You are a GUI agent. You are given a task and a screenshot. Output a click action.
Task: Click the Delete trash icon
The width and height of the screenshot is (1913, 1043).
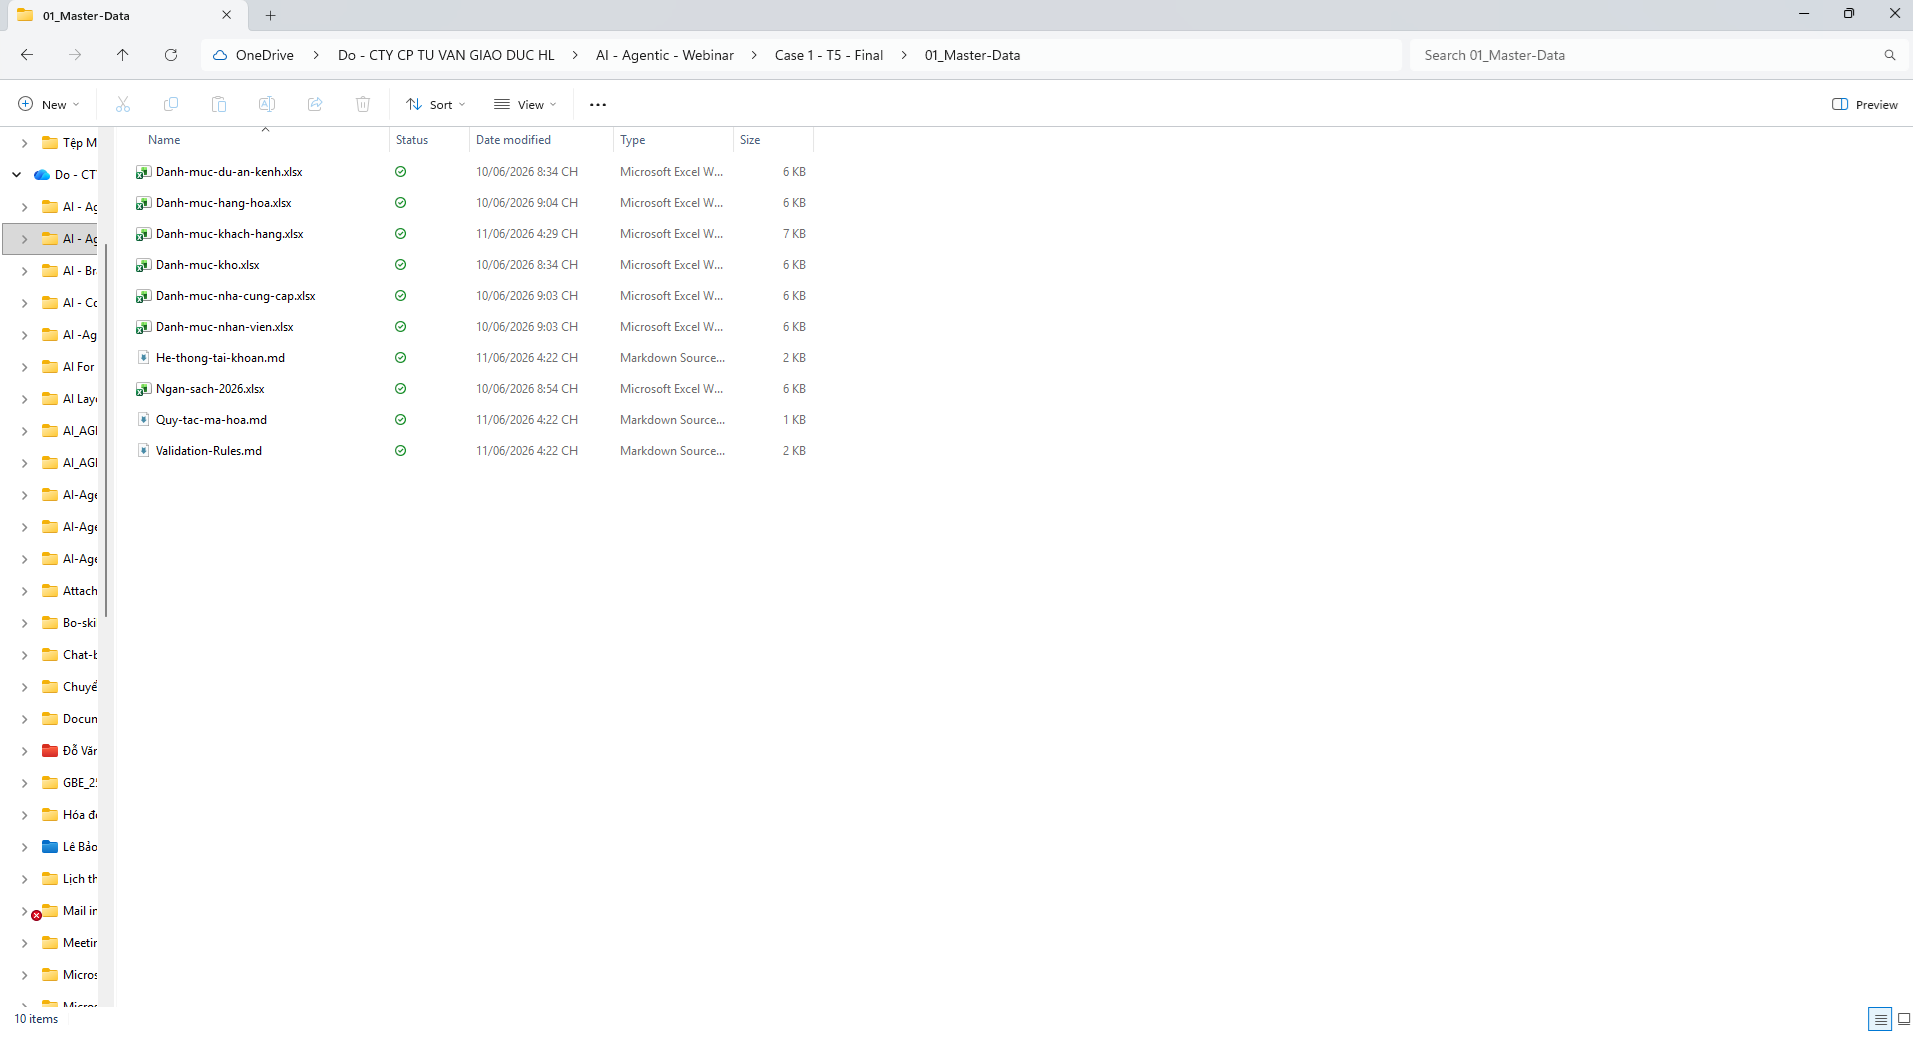click(x=363, y=104)
